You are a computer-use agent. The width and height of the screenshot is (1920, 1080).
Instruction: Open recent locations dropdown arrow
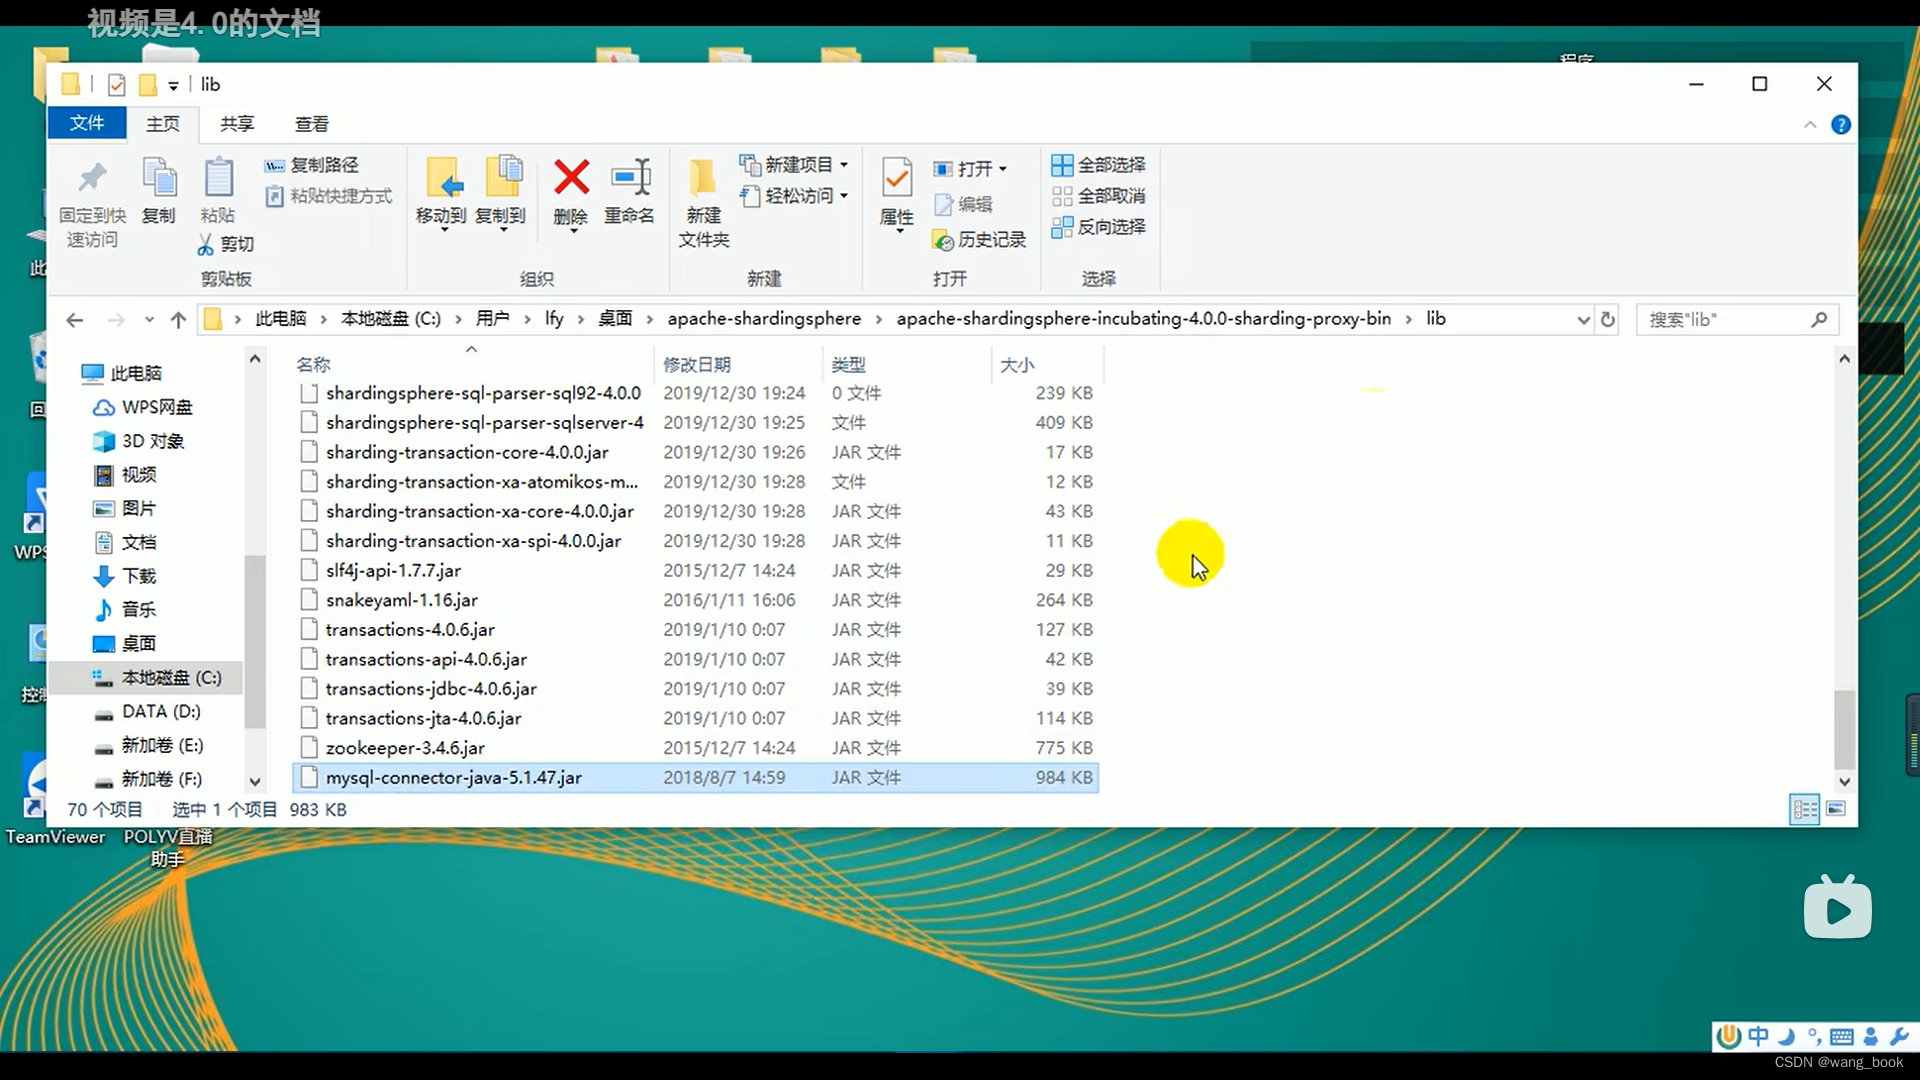point(149,320)
